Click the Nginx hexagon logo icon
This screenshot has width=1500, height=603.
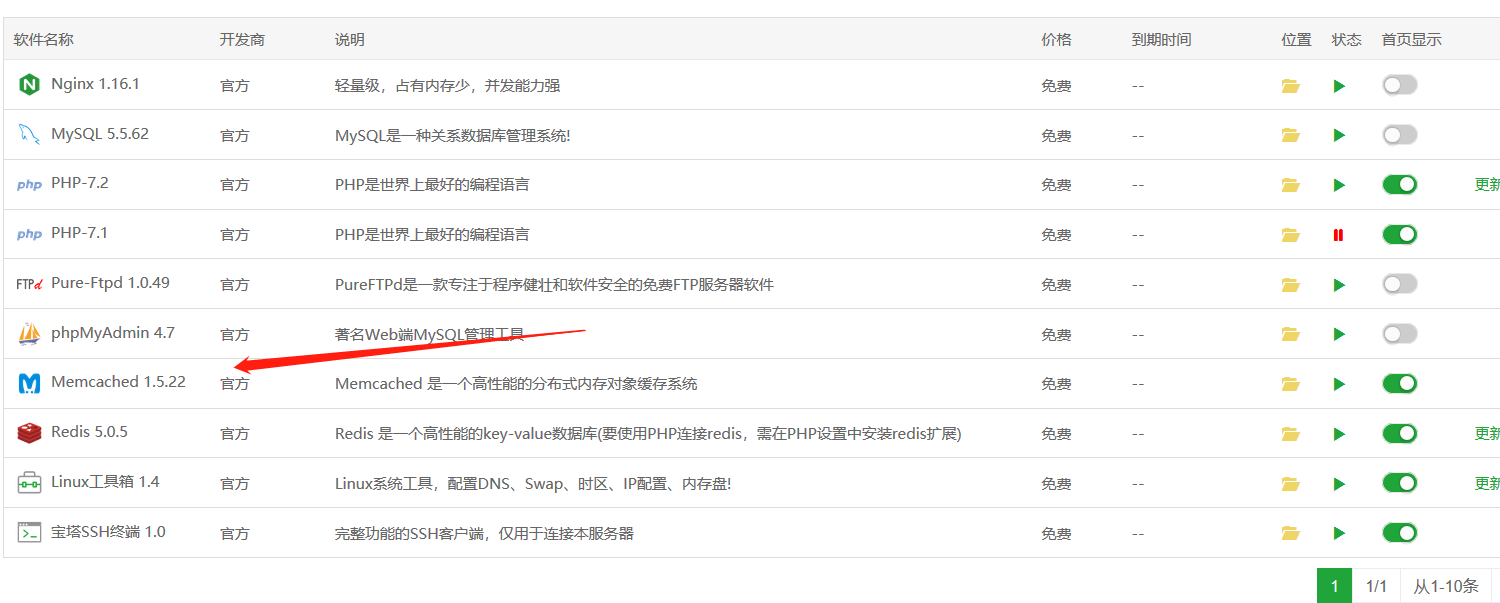tap(29, 85)
